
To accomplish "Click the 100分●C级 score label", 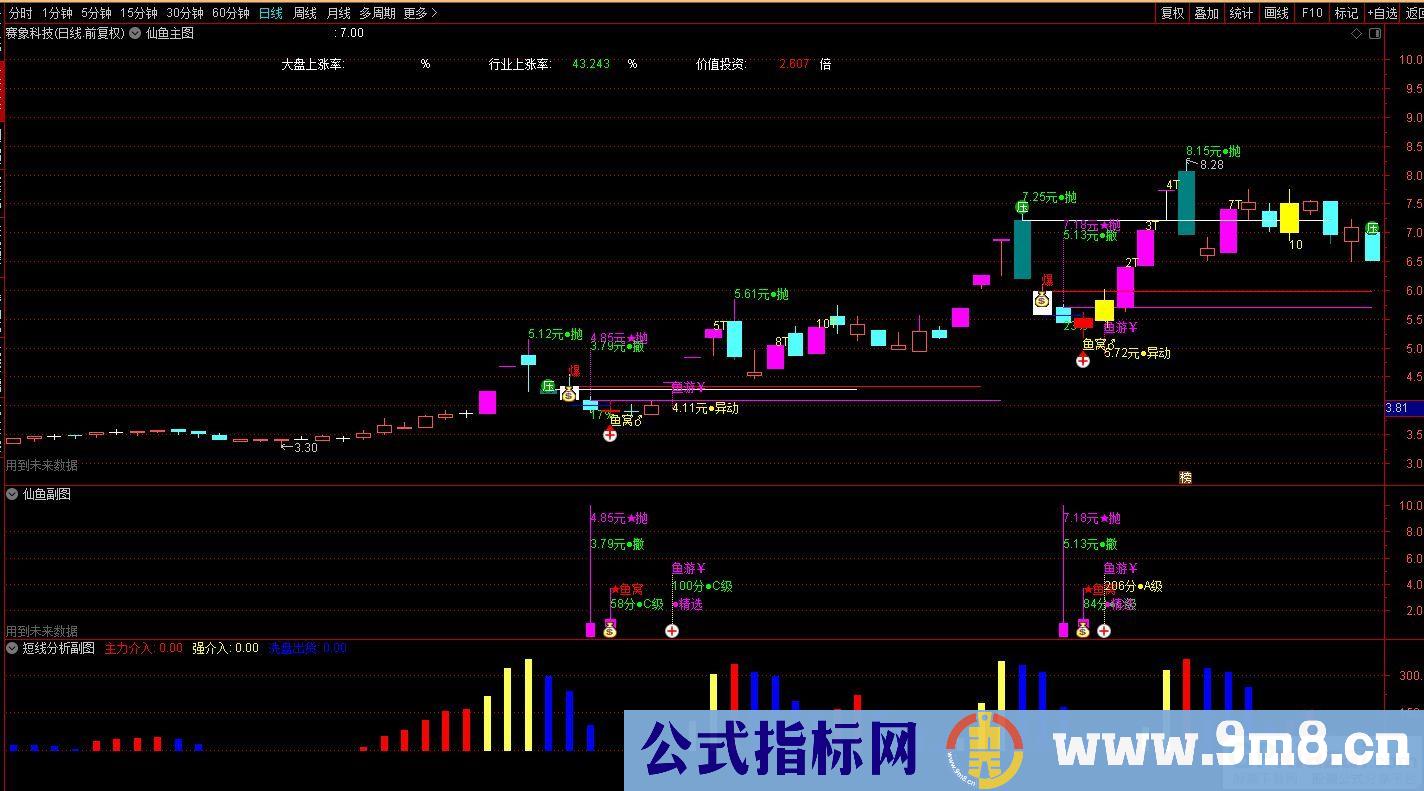I will [702, 586].
